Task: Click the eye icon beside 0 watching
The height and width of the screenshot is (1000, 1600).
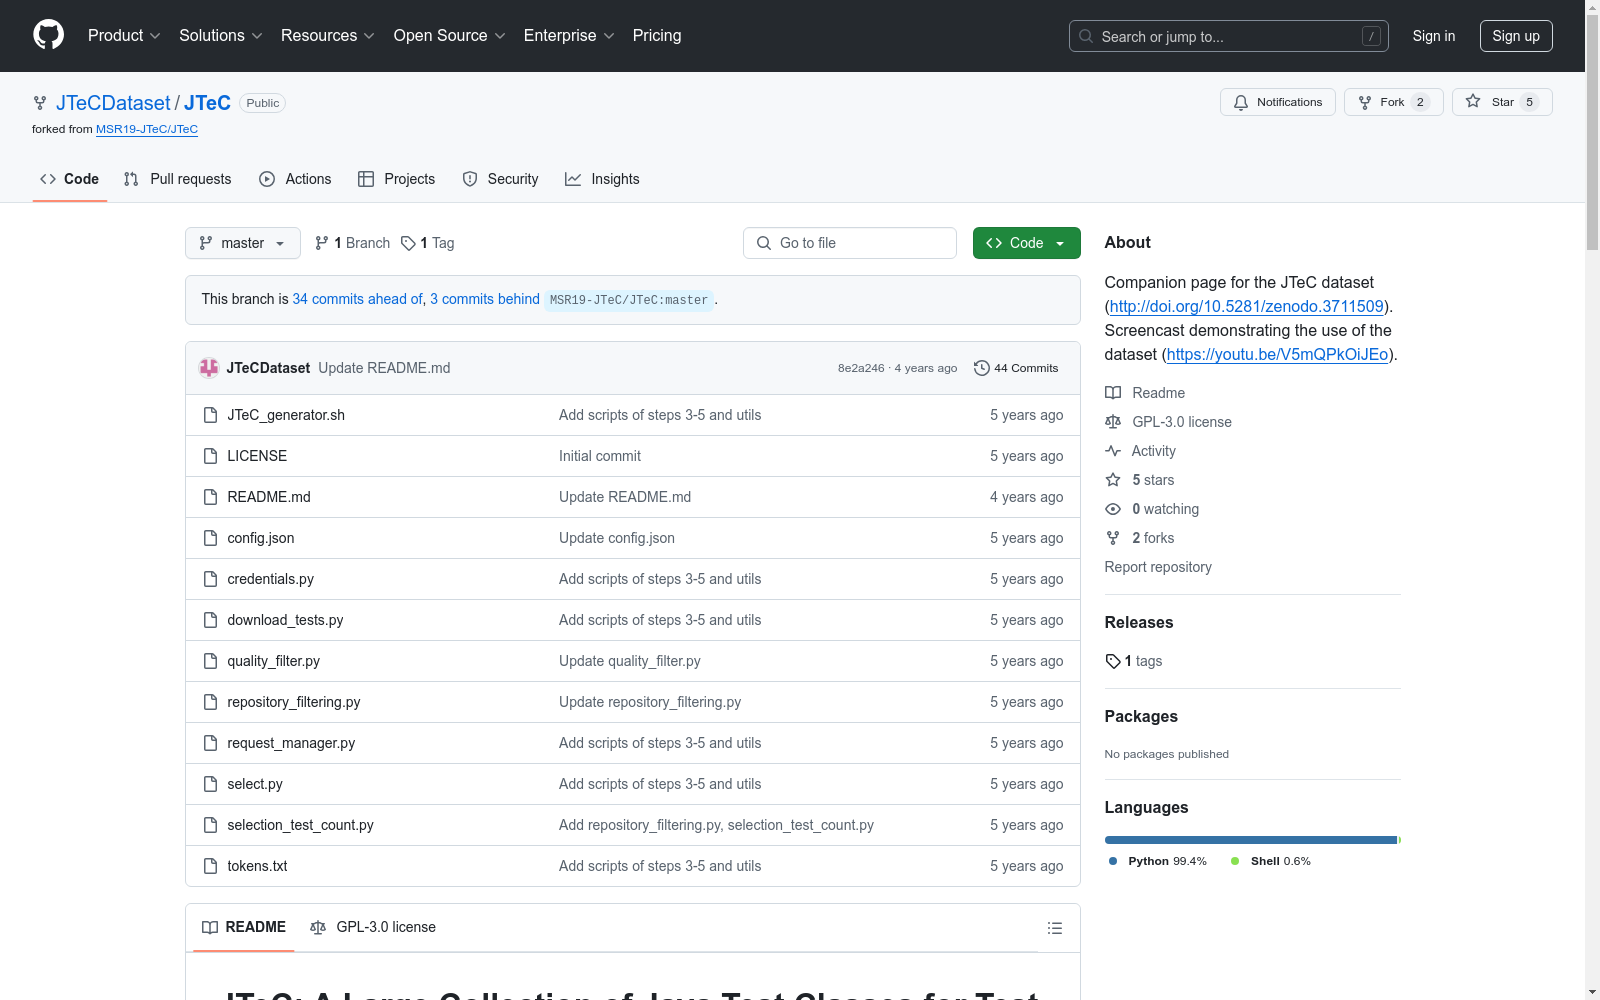Action: [1113, 509]
